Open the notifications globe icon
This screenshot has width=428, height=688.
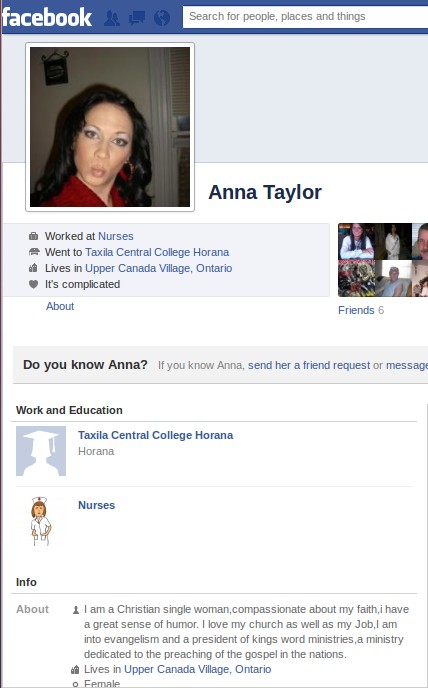point(162,18)
